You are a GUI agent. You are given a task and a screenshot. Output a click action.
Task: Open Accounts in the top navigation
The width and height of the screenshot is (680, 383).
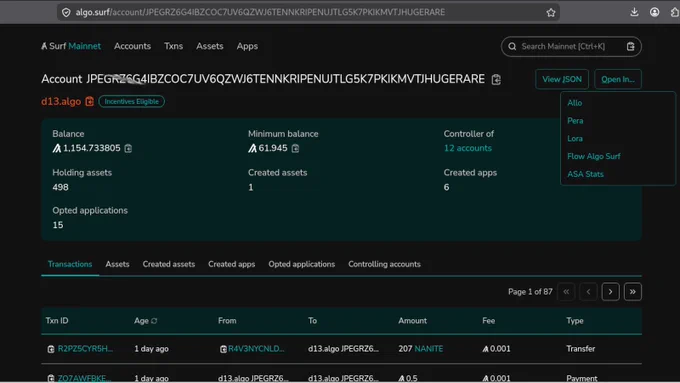point(132,46)
